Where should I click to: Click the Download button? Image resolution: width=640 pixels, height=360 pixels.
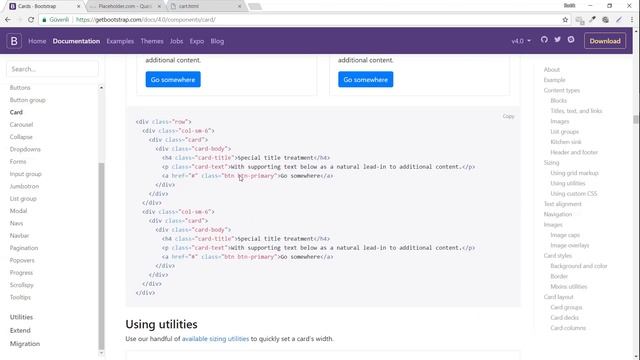[605, 41]
